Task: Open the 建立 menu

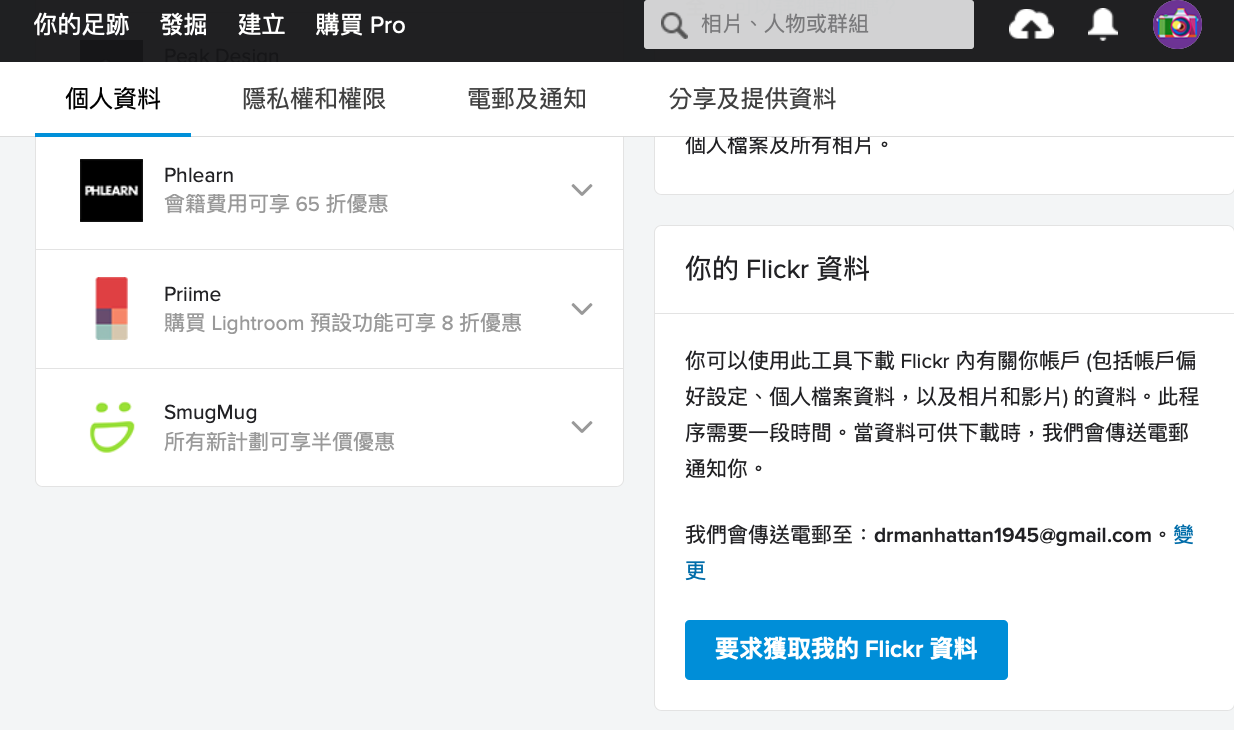Action: 262,25
